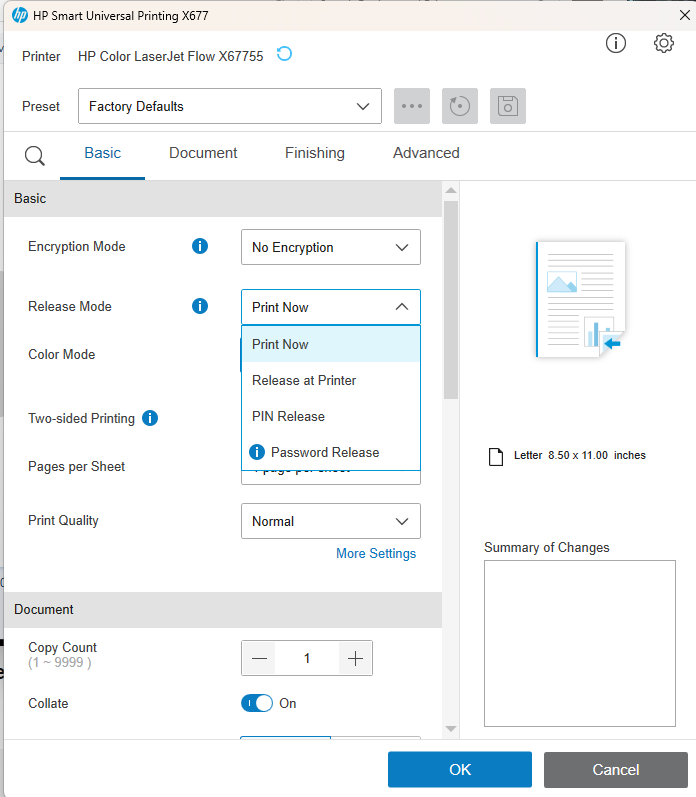This screenshot has height=797, width=696.
Task: Show Two-sided Printing info icon
Action: tap(150, 418)
